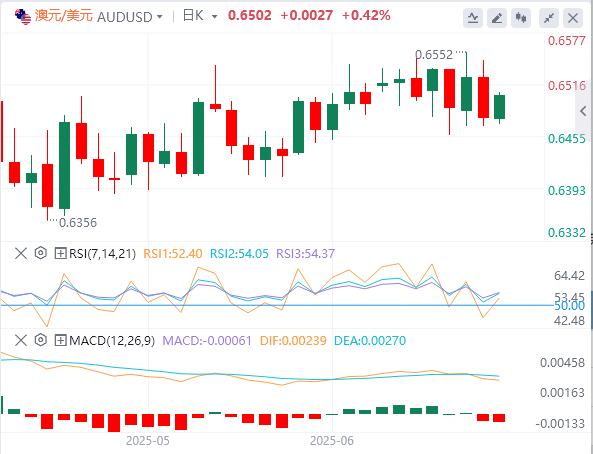The height and width of the screenshot is (454, 593).
Task: Open RSI indicator settings gear
Action: coord(40,253)
